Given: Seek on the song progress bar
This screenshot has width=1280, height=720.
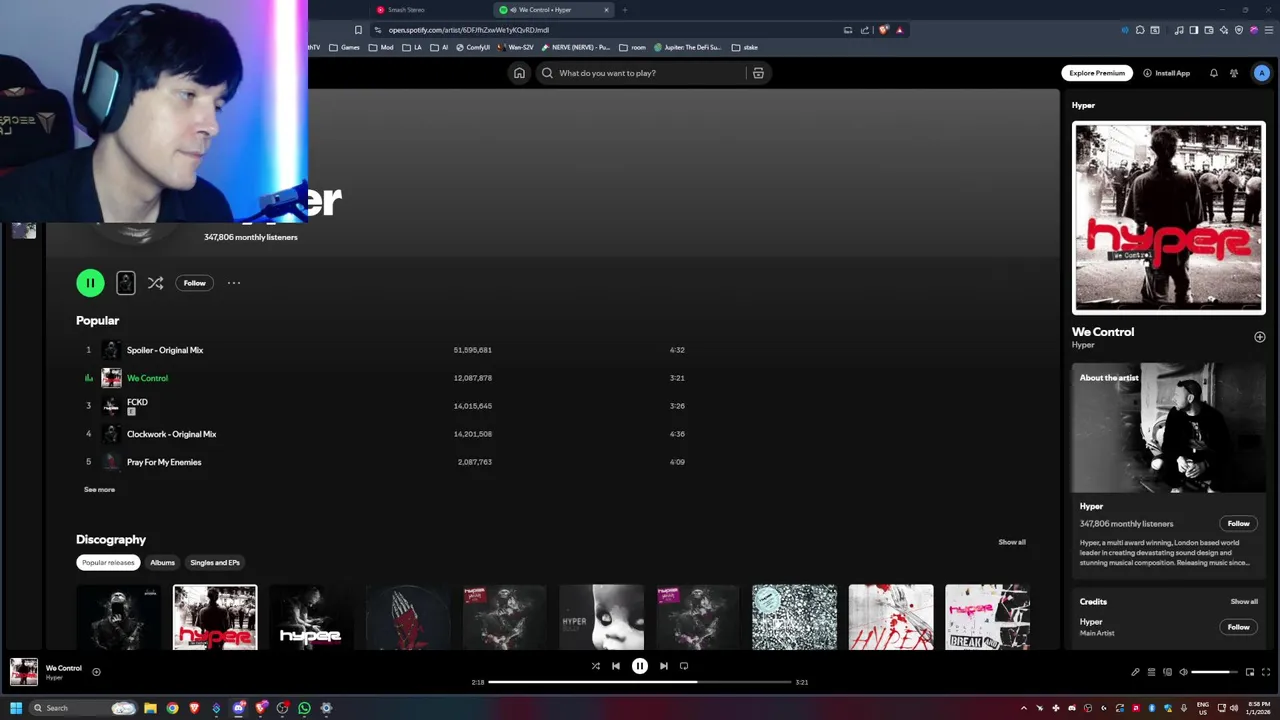Looking at the screenshot, I should pos(640,682).
